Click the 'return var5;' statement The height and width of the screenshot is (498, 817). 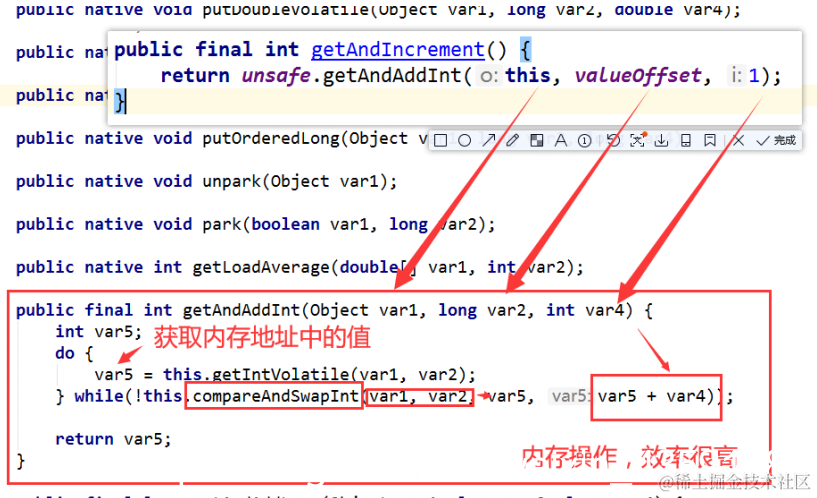pyautogui.click(x=113, y=439)
